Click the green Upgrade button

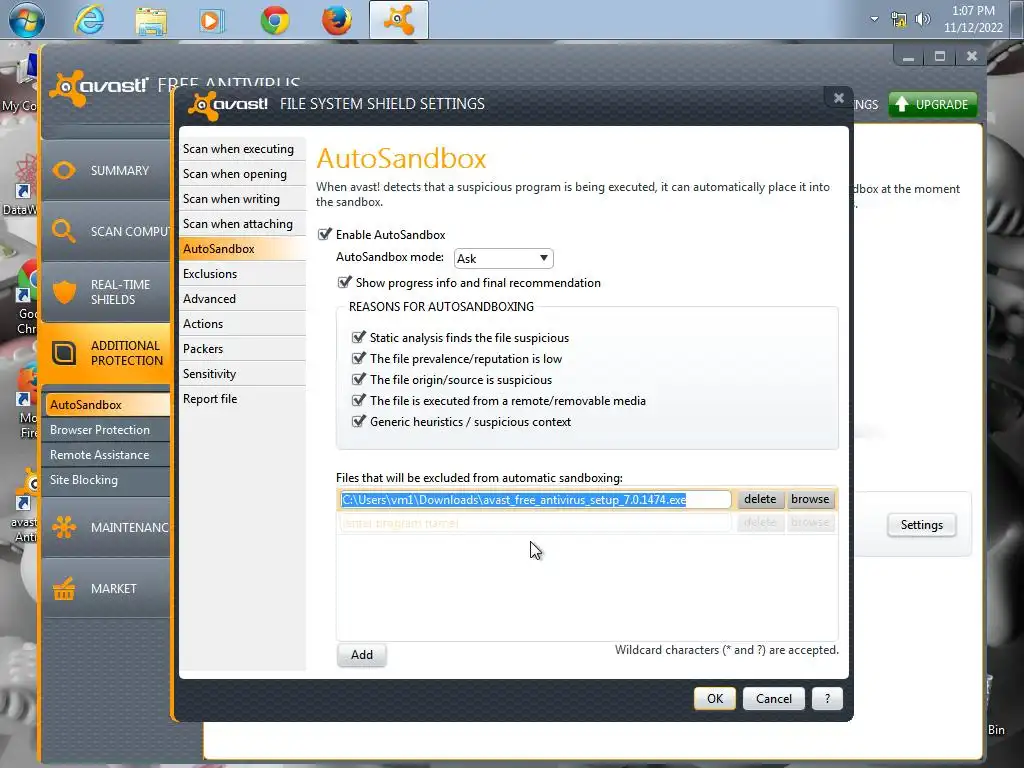(933, 104)
